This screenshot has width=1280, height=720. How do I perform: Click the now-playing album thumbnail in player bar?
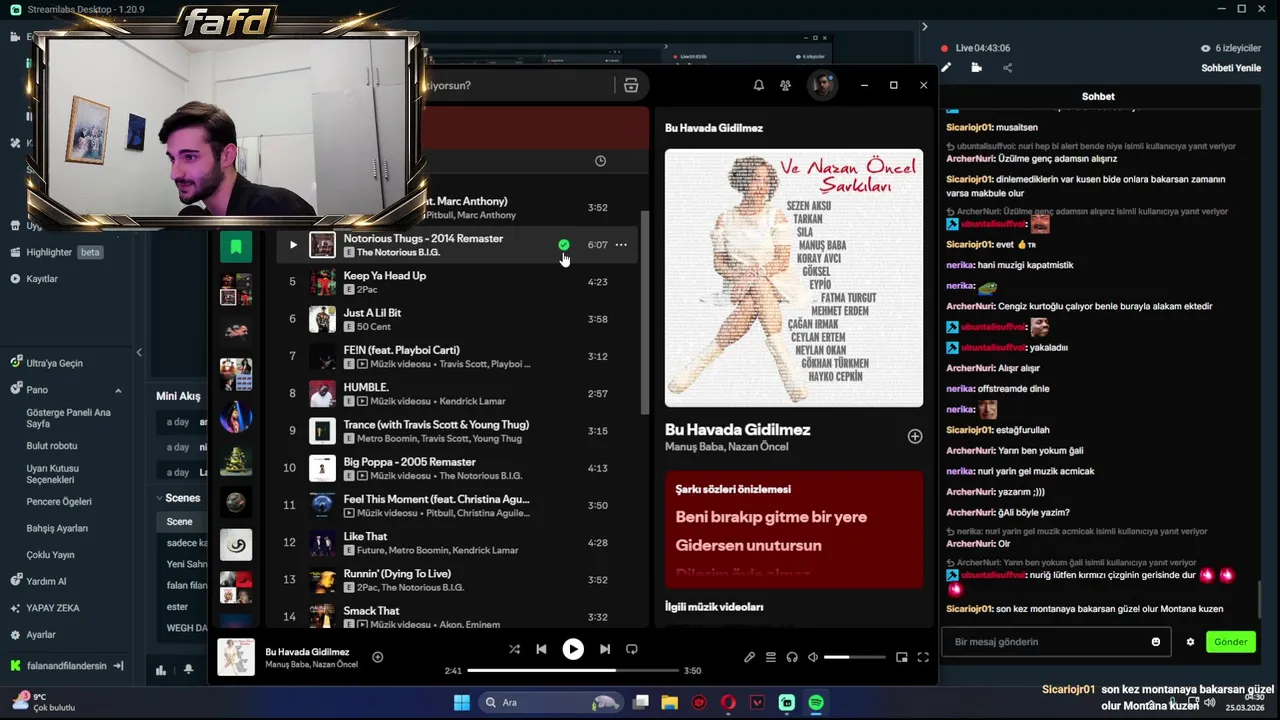coord(236,657)
